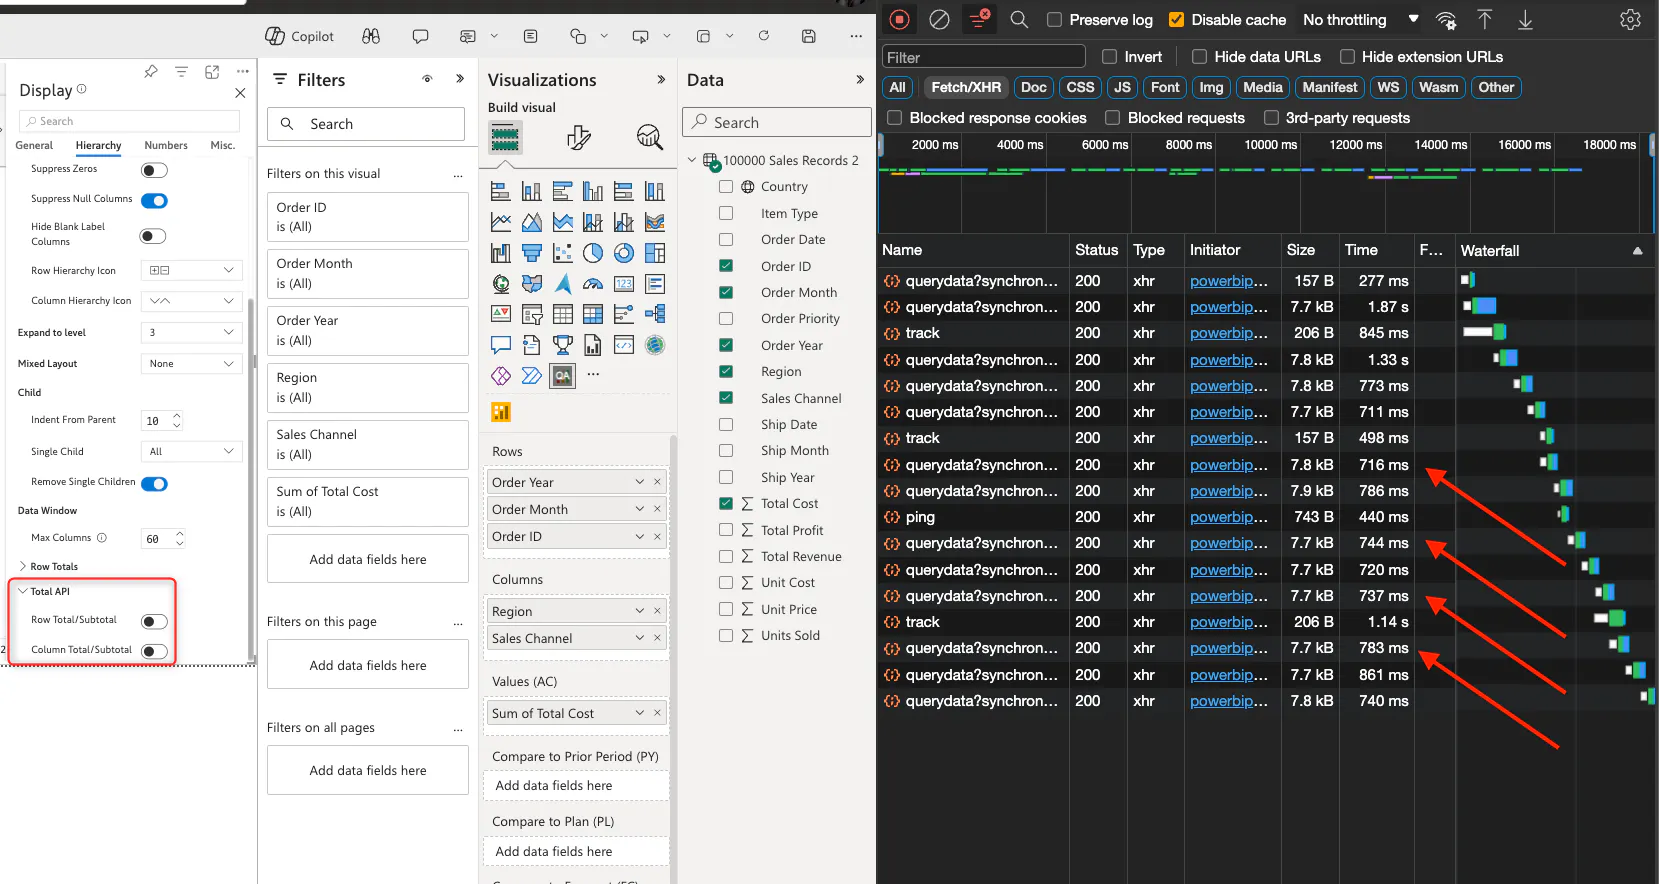Click the comment bubble icon in the toolbar
Viewport: 1659px width, 884px height.
click(421, 36)
